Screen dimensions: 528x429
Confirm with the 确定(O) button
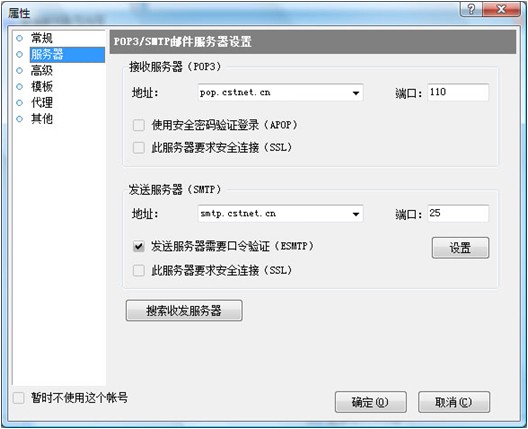(x=370, y=402)
